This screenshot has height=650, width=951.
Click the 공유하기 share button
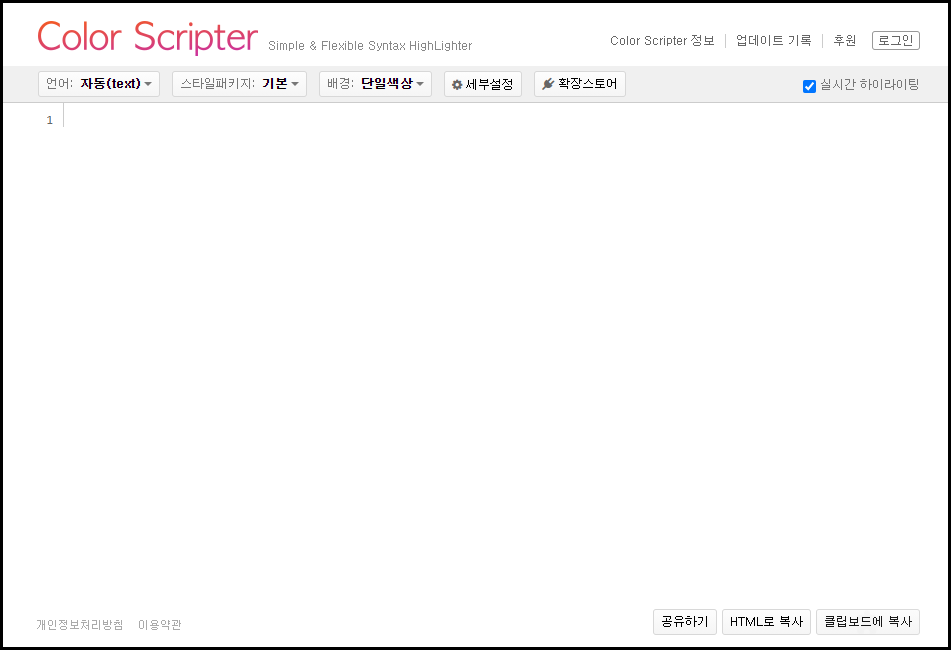click(x=685, y=622)
